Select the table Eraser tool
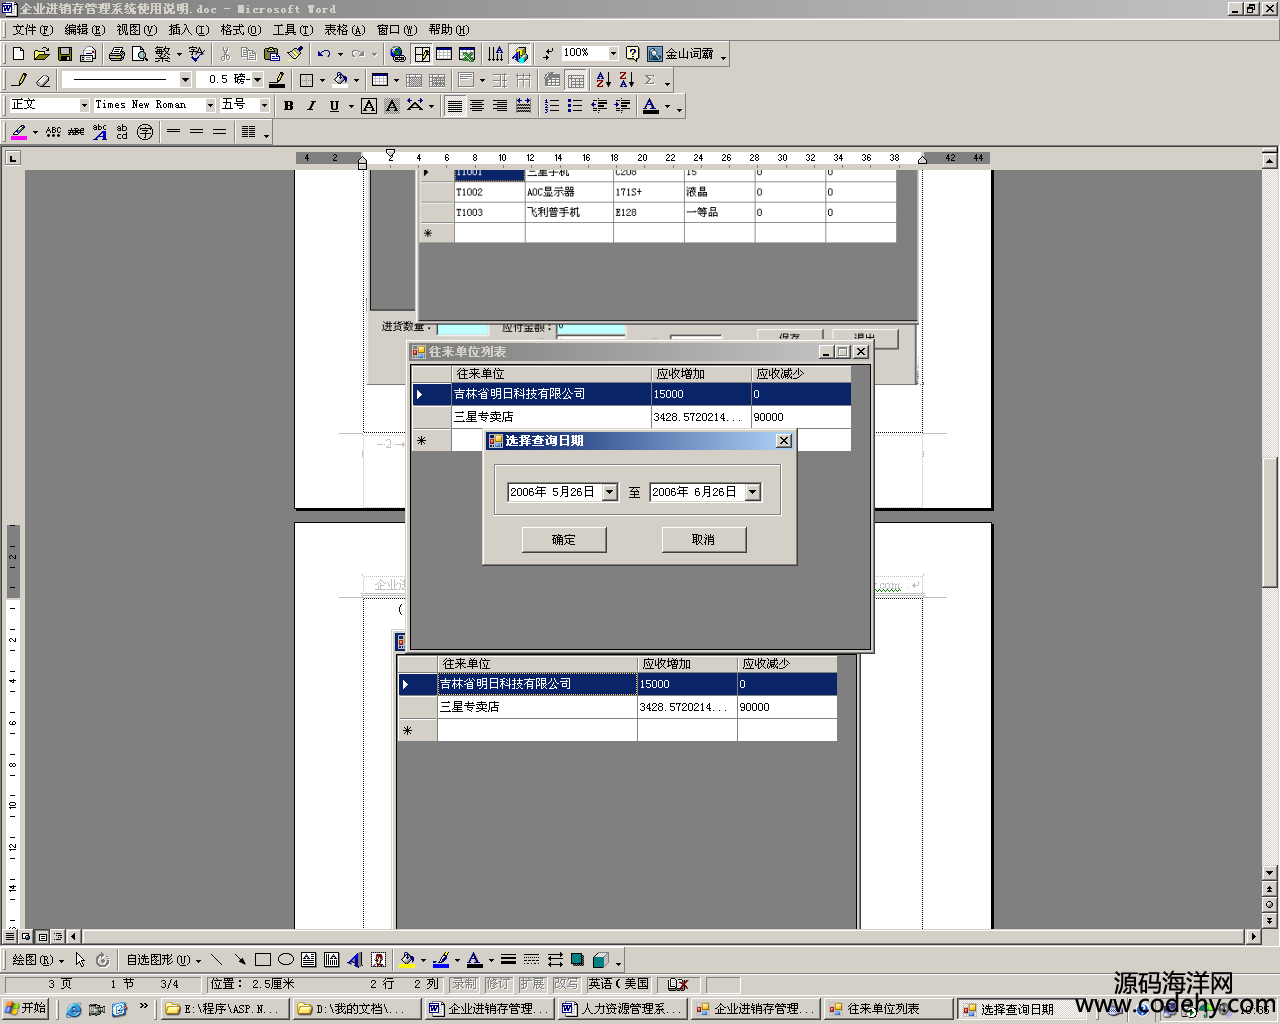Image resolution: width=1280 pixels, height=1024 pixels. (42, 80)
